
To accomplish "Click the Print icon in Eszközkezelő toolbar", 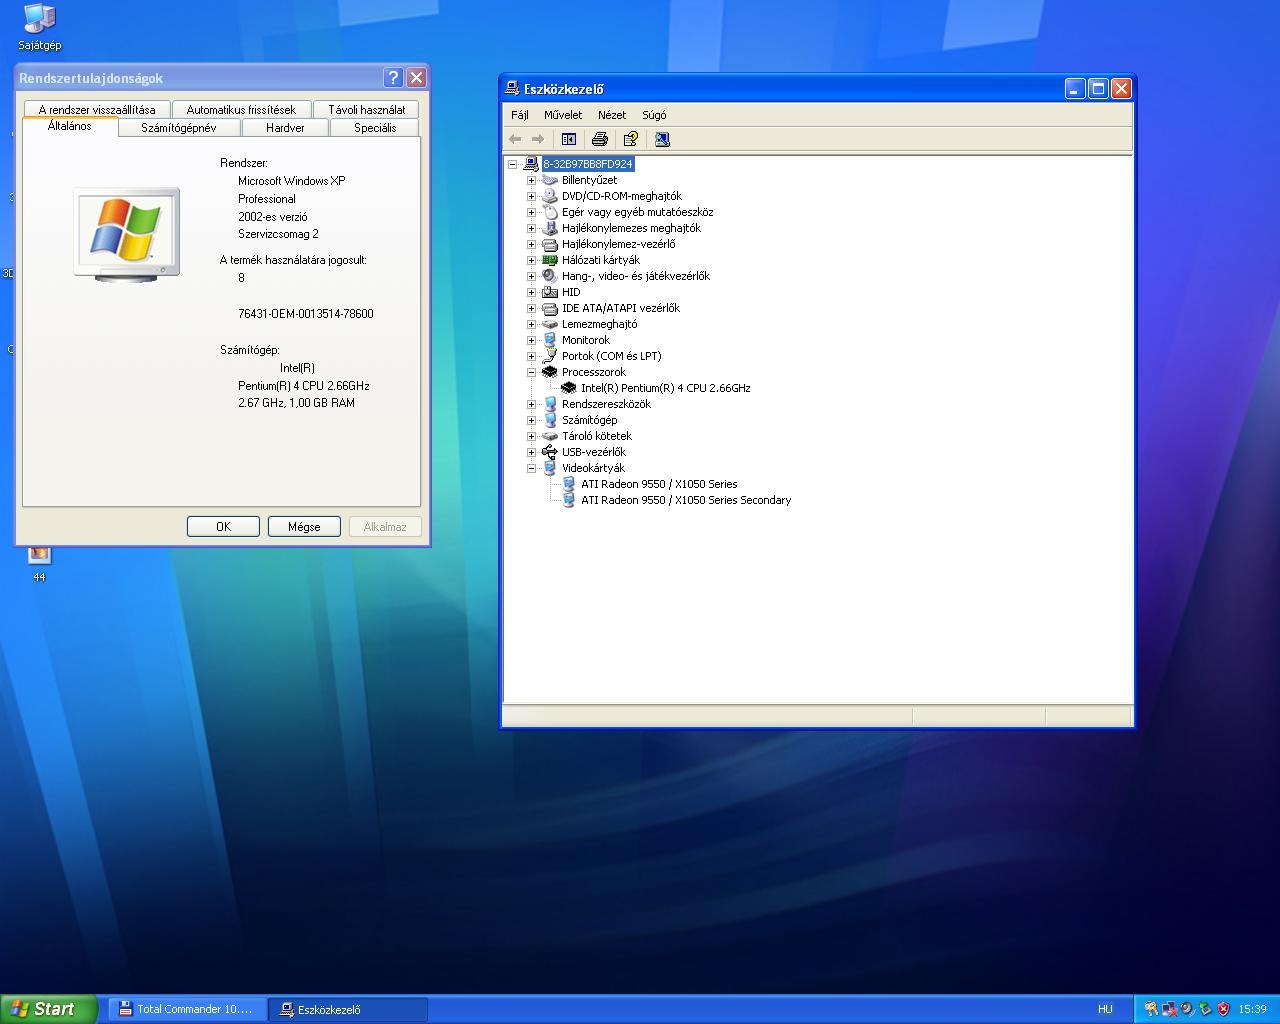I will [x=600, y=139].
